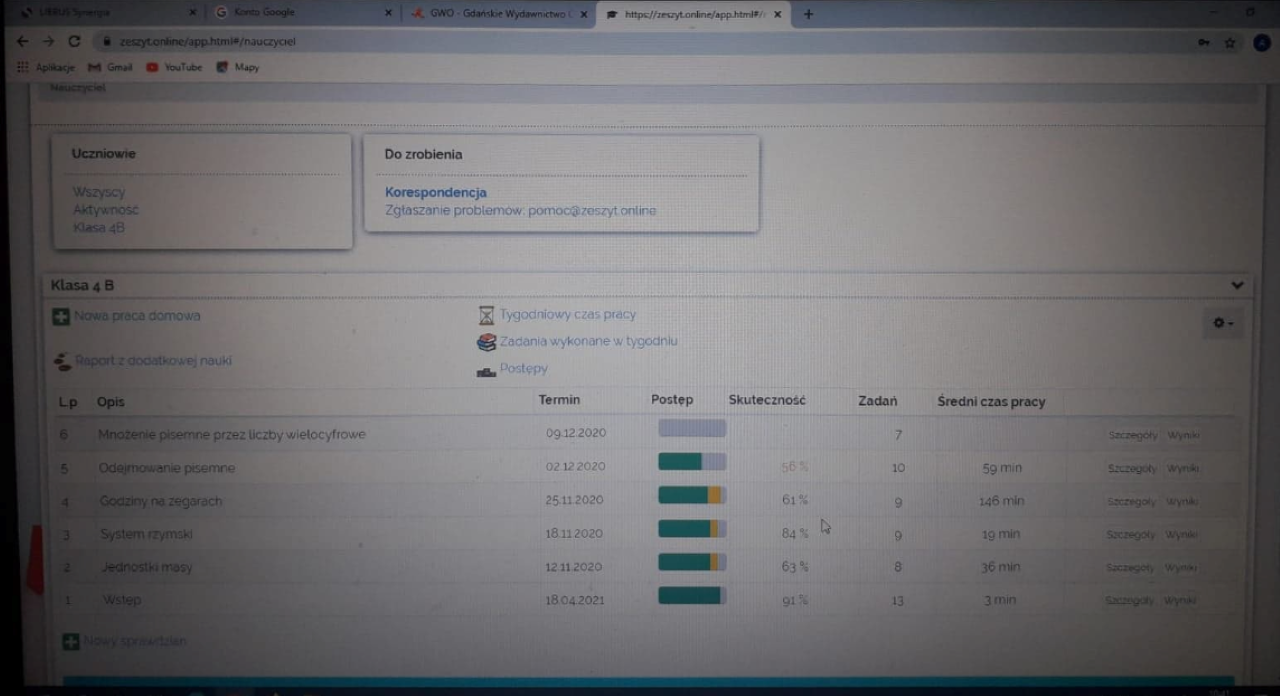The width and height of the screenshot is (1280, 696).
Task: Select Klasa 4B in the Uczniowie panel
Action: (x=98, y=228)
